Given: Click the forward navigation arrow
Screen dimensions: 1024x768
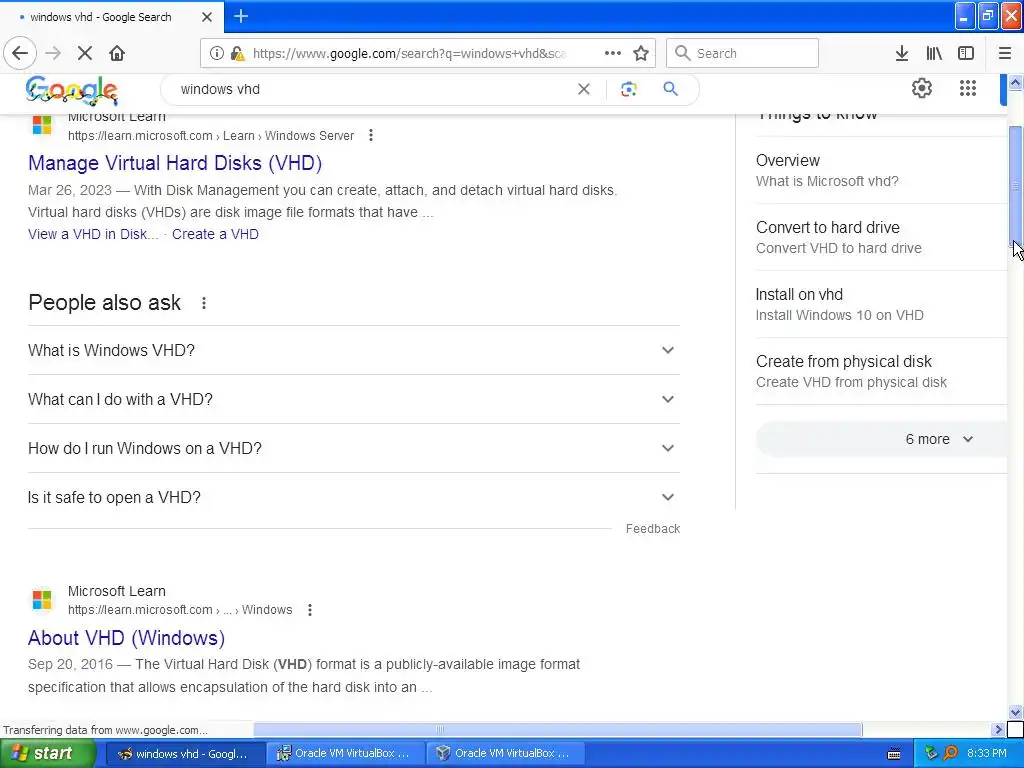Looking at the screenshot, I should [53, 54].
